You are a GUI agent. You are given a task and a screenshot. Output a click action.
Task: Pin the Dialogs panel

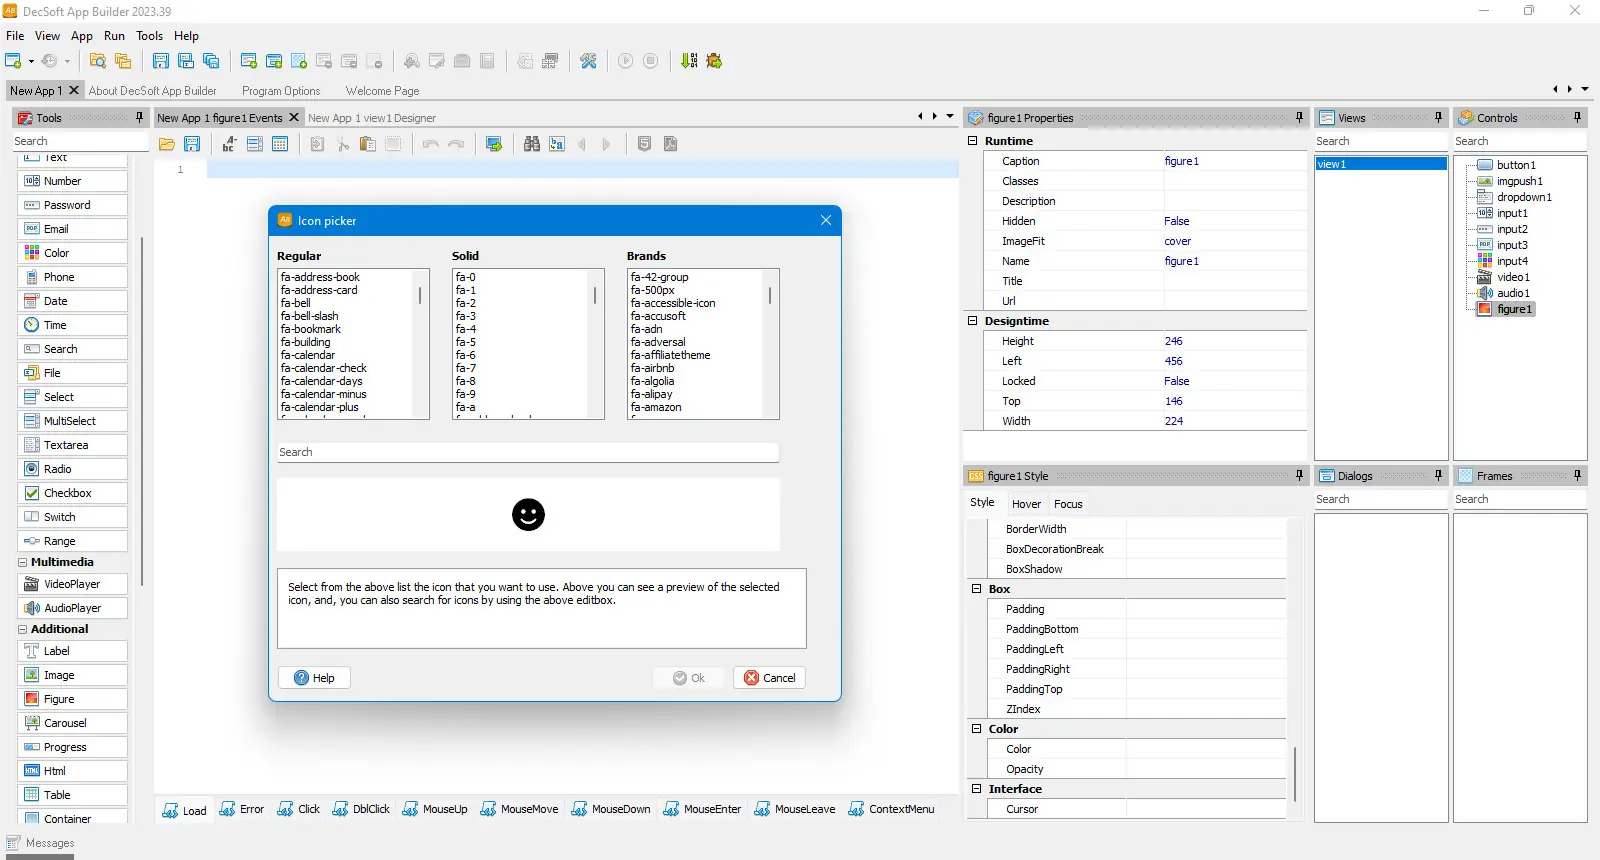click(1438, 475)
